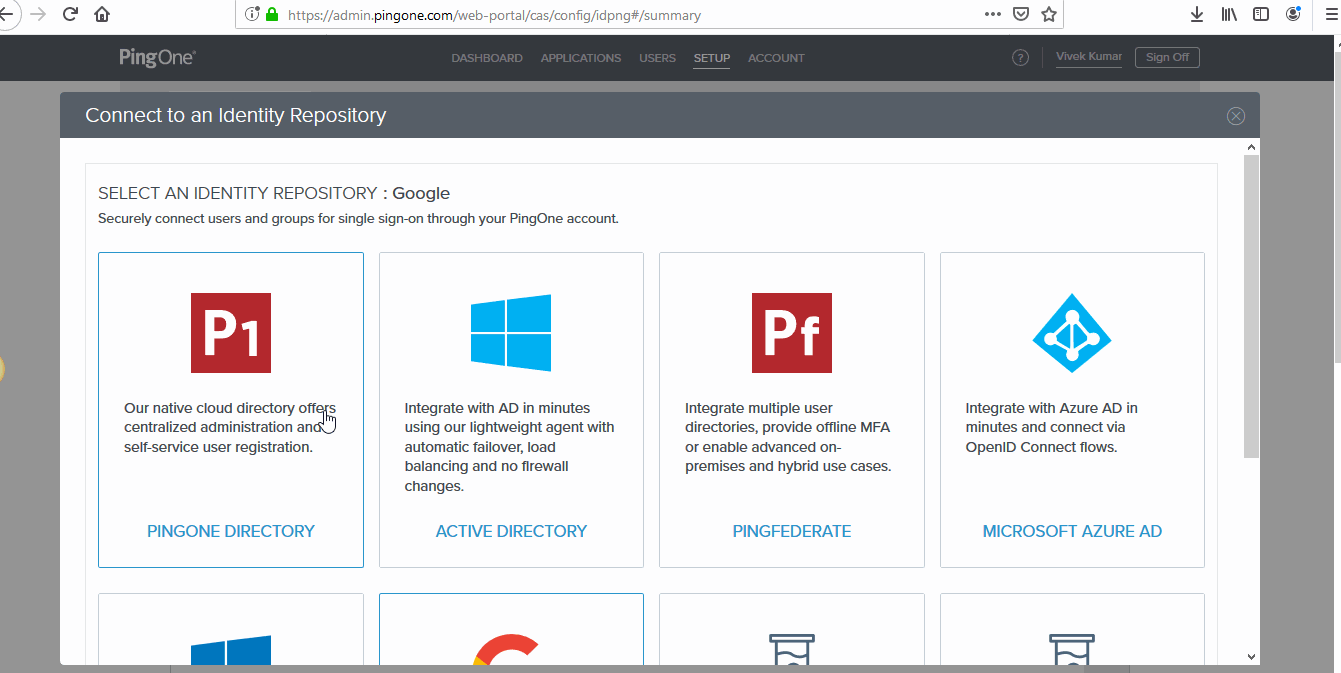
Task: Select the PINGONE DIRECTORY link
Action: pos(231,531)
